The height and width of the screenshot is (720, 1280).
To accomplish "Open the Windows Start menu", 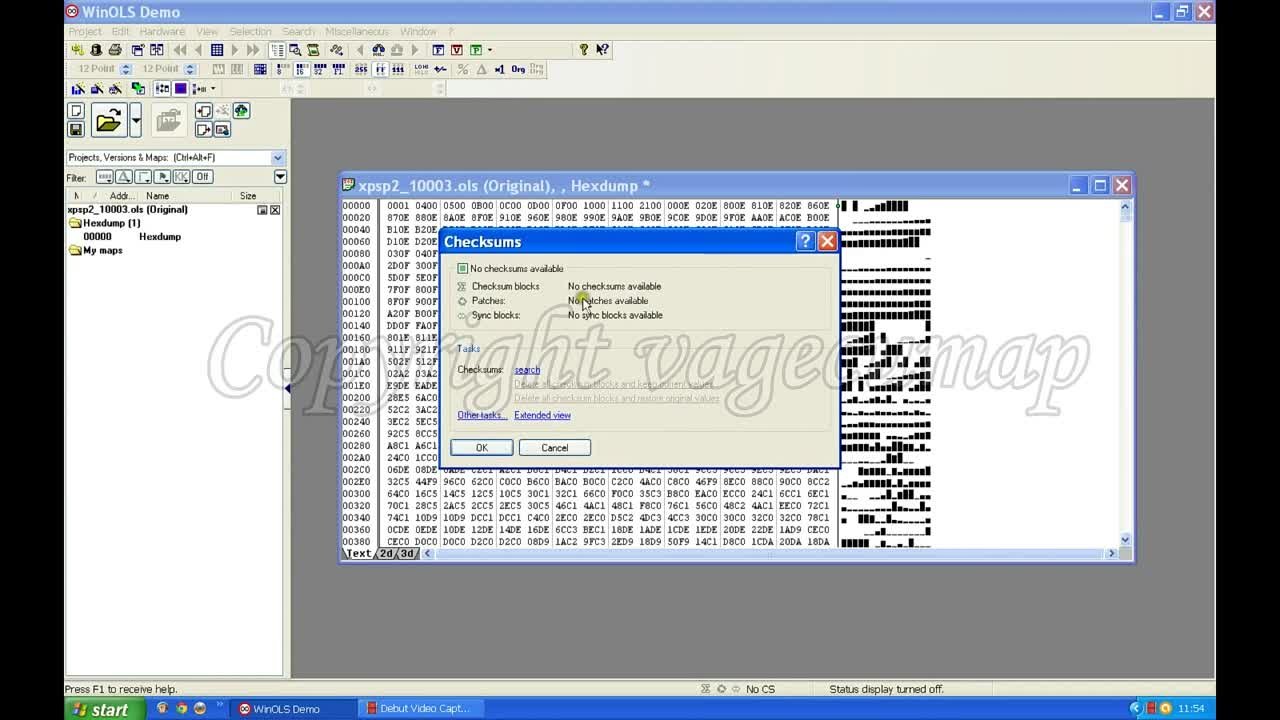I will [100, 709].
